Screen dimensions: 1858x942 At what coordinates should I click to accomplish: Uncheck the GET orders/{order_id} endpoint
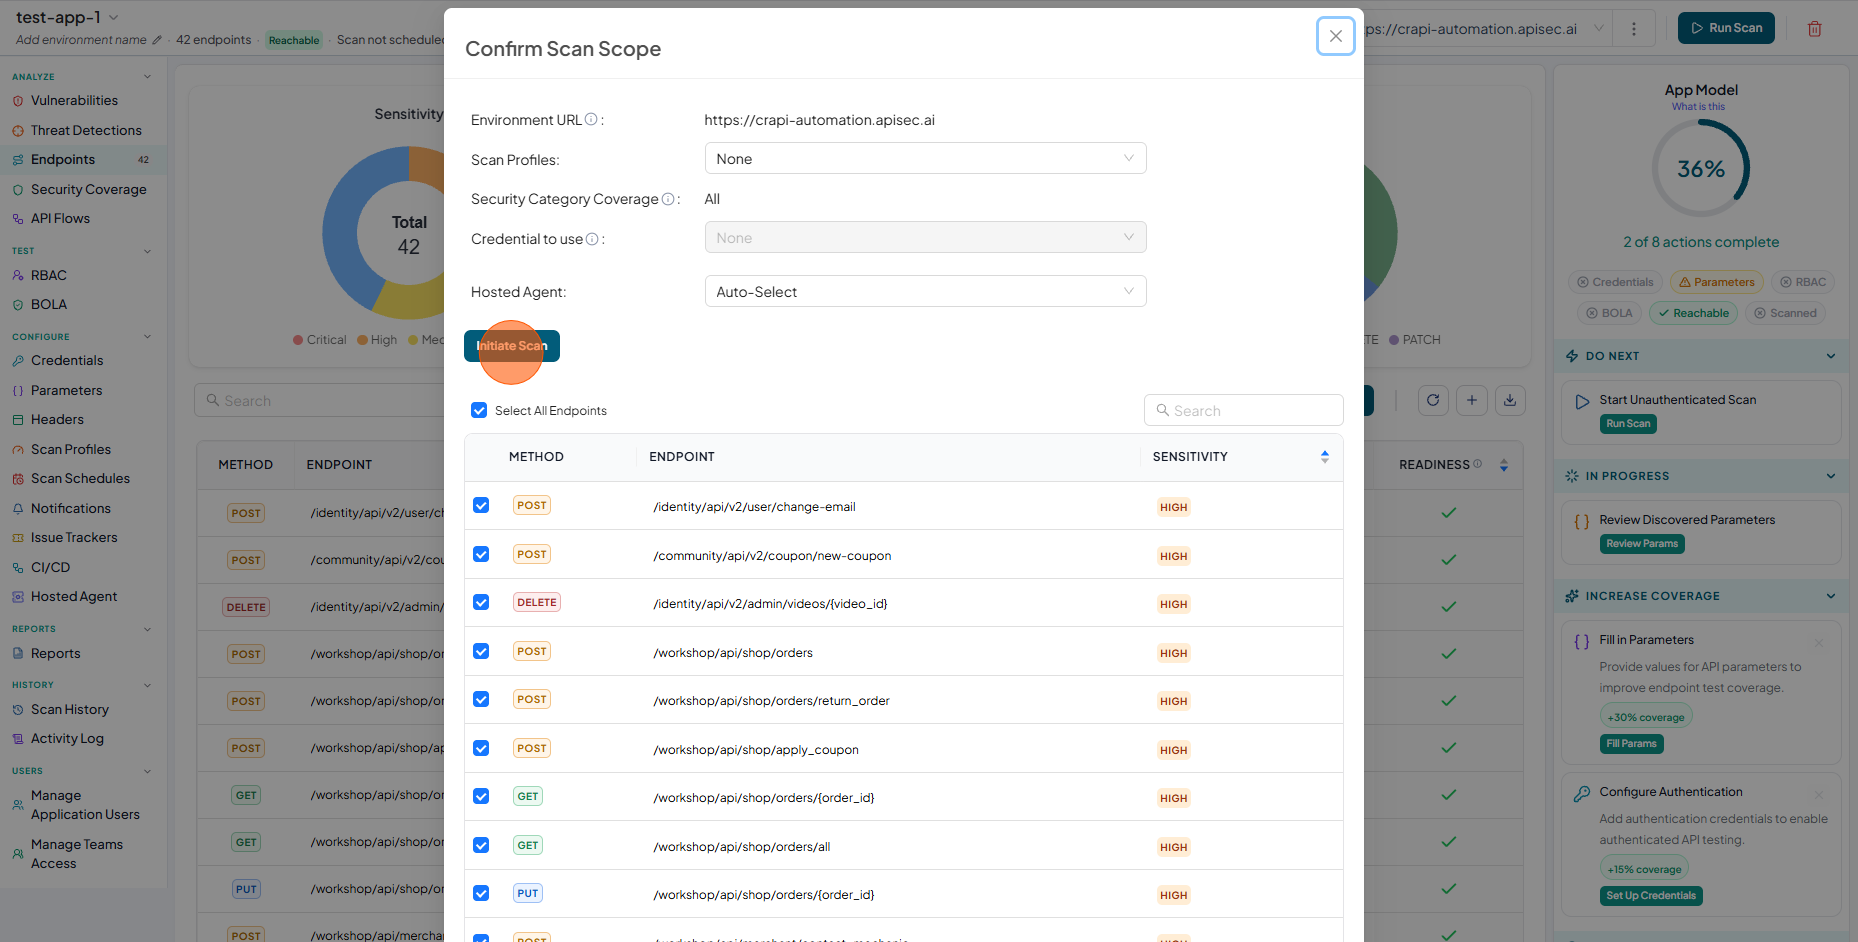tap(481, 796)
